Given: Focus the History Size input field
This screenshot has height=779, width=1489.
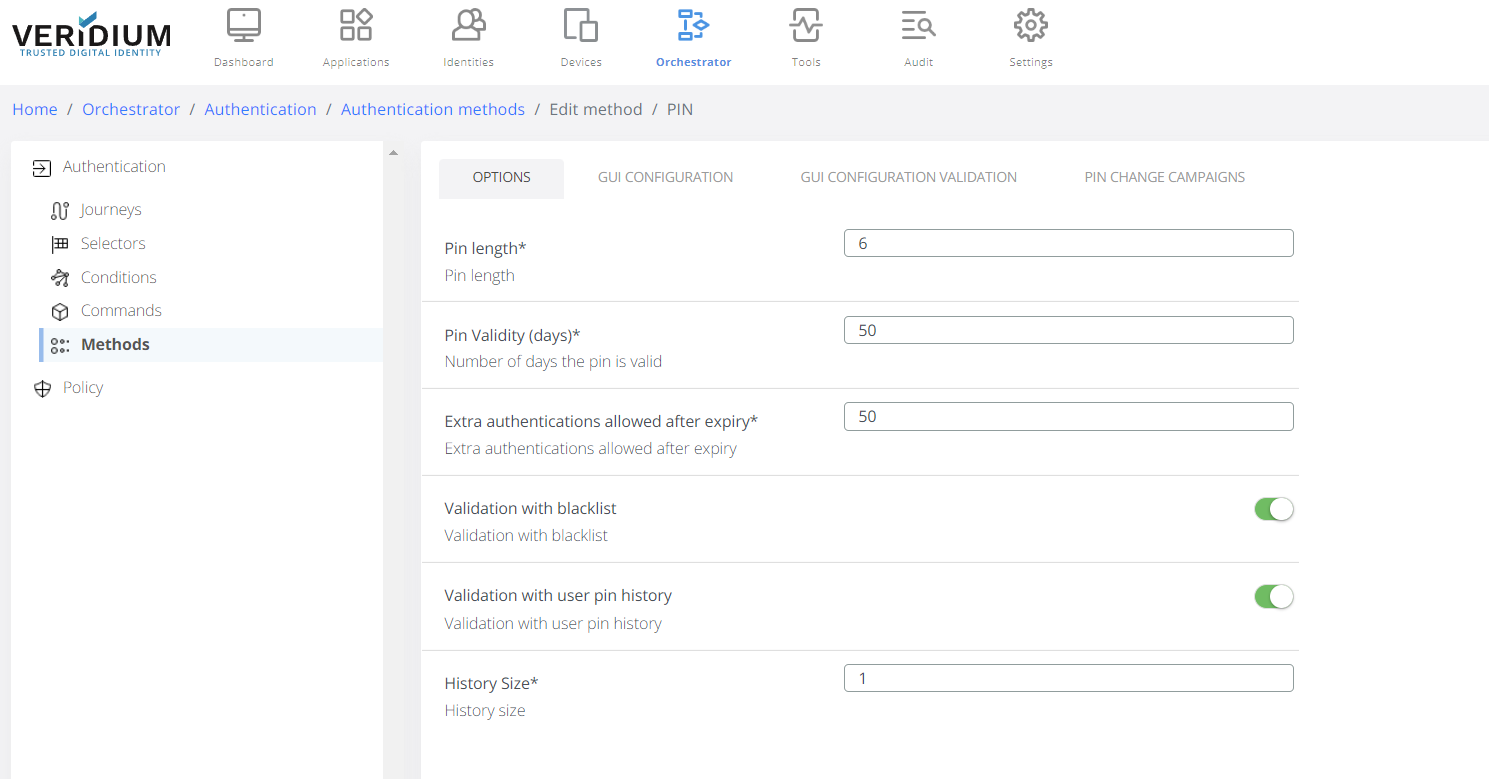Looking at the screenshot, I should tap(1068, 678).
